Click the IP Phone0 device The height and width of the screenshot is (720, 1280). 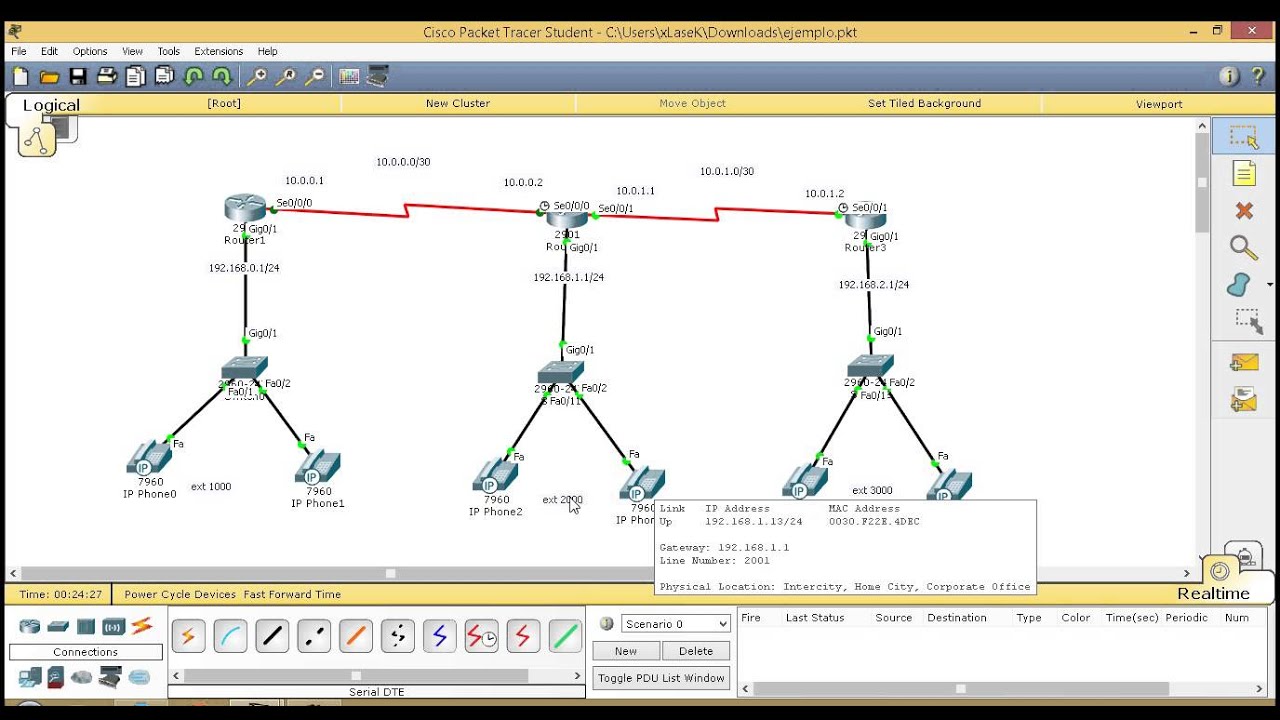coord(149,458)
